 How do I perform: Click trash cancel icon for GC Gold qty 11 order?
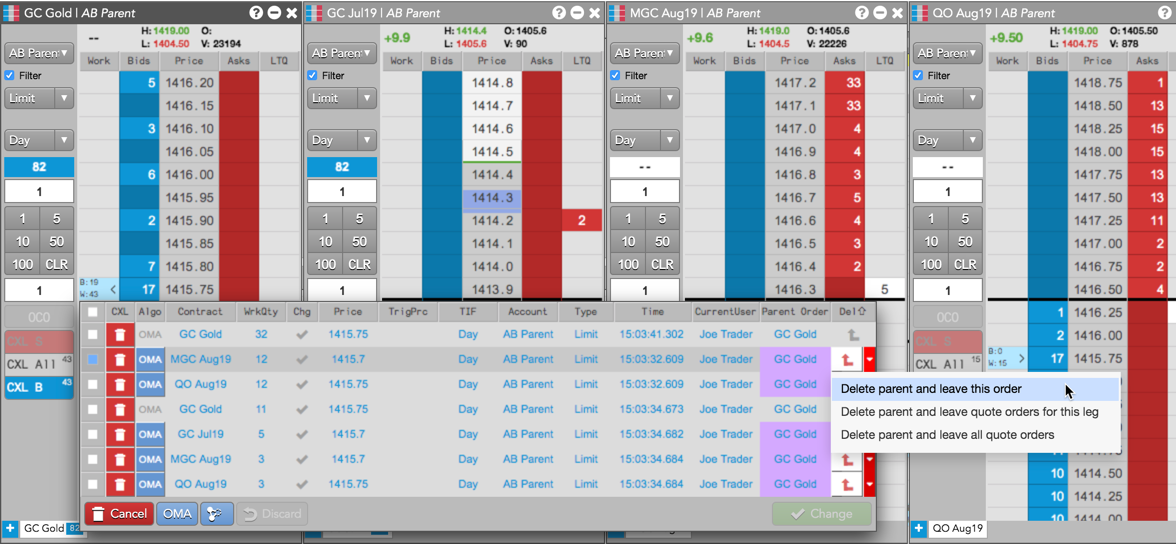[x=120, y=409]
